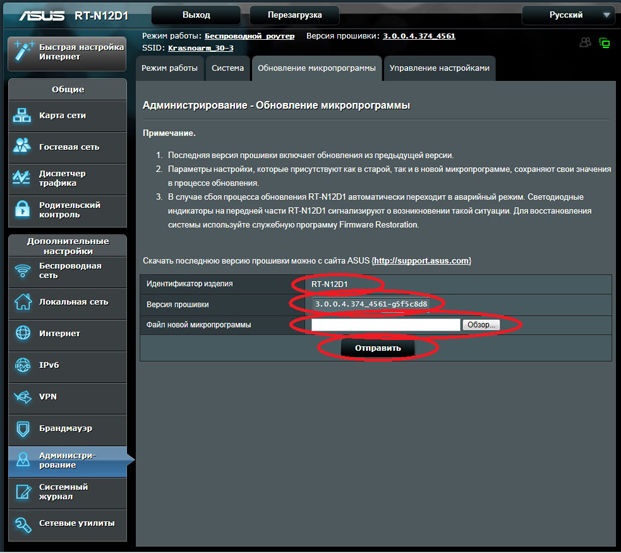
Task: Click the firmware version 3.0.0.4.374_4561 header link
Action: (419, 36)
